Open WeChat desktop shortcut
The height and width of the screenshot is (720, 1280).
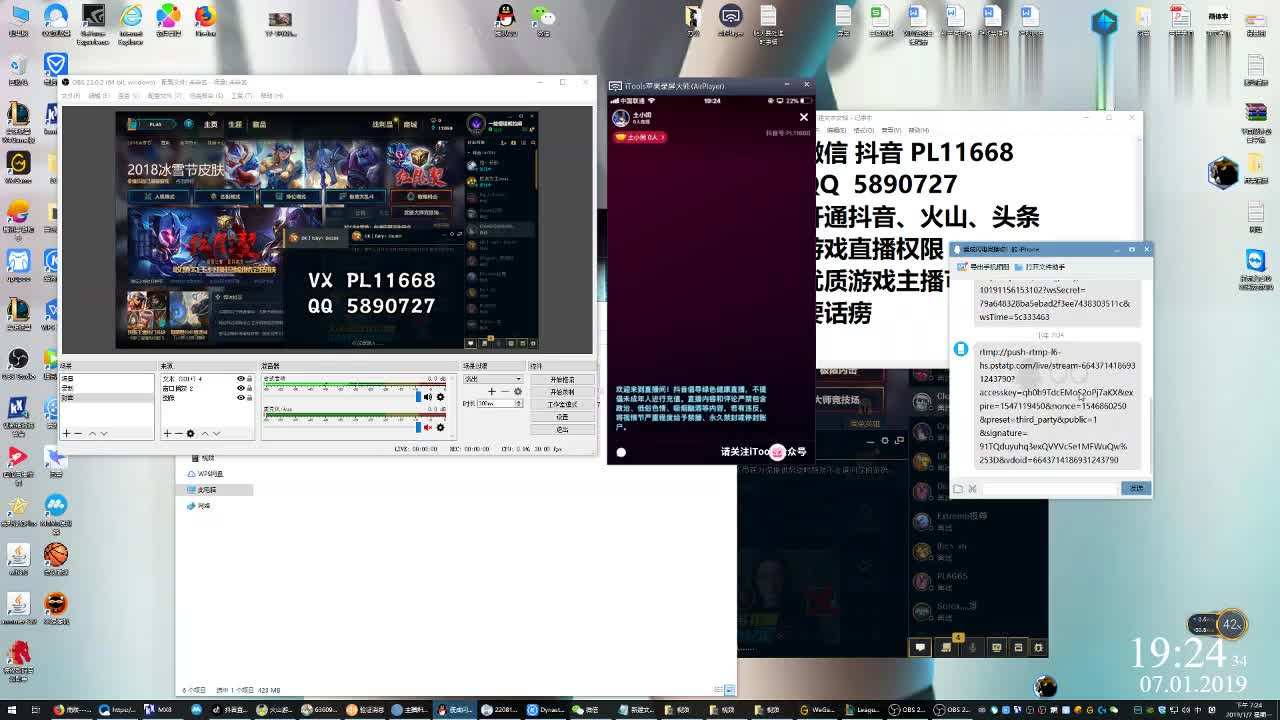tap(543, 20)
